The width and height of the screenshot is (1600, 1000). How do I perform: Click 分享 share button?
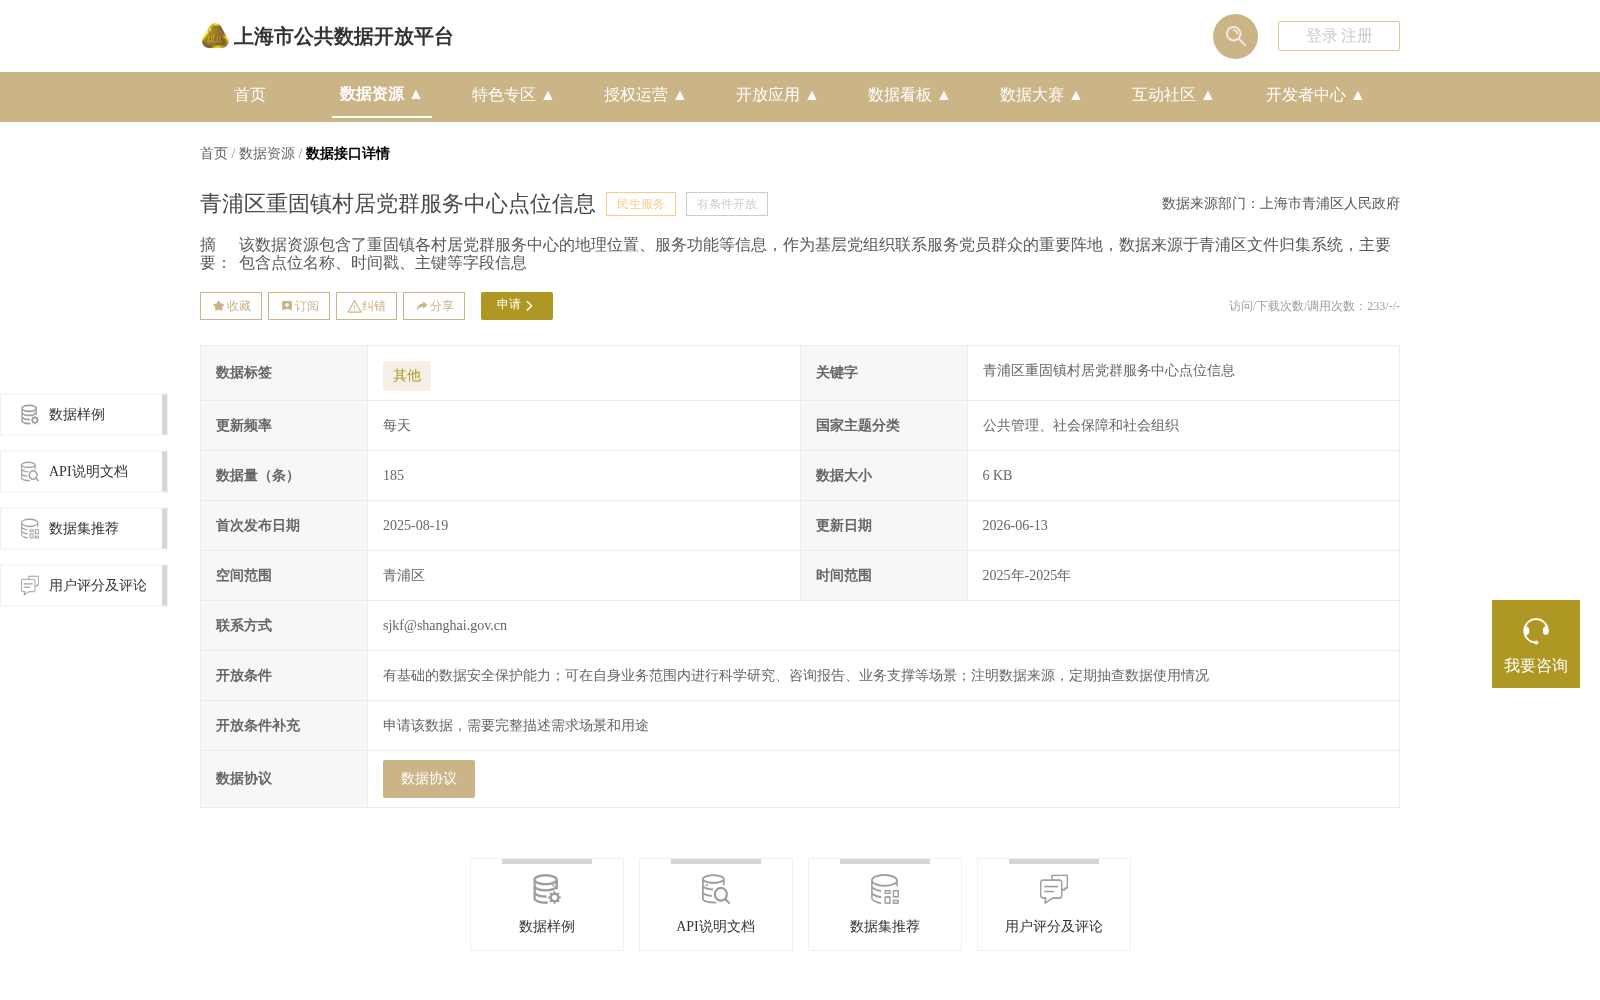click(434, 306)
